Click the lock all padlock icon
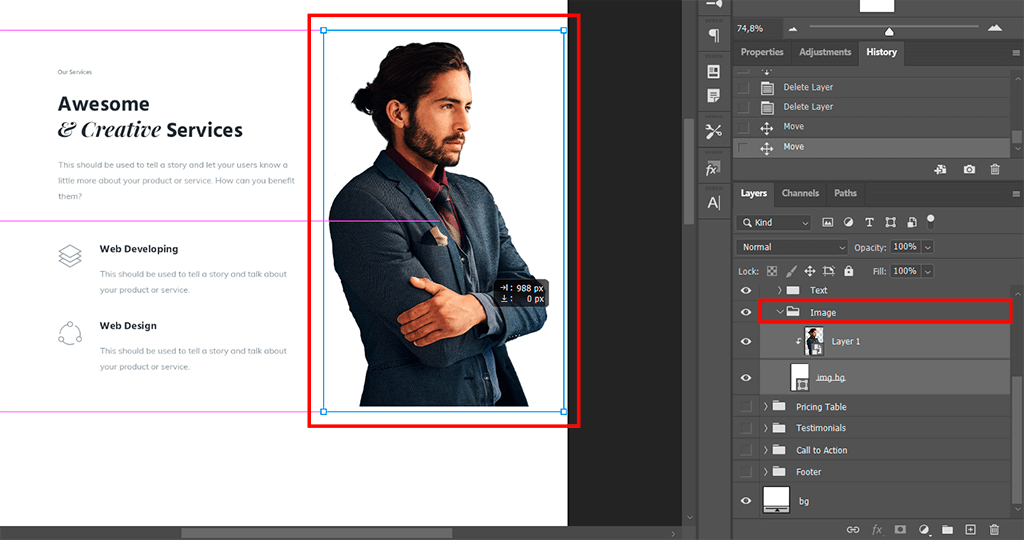The image size is (1024, 540). click(849, 271)
